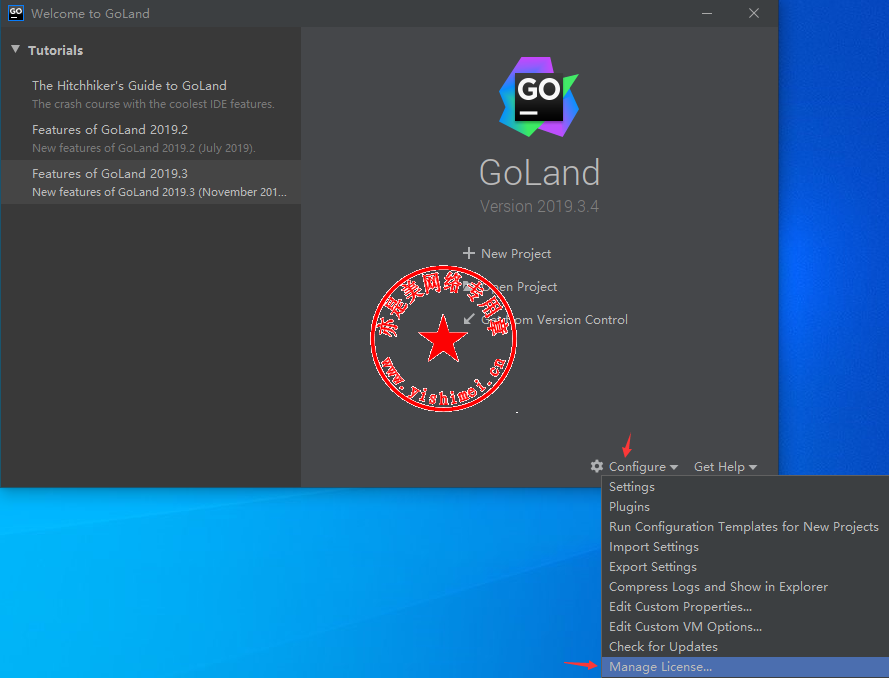Open the Configure dropdown
This screenshot has height=678, width=889.
643,467
